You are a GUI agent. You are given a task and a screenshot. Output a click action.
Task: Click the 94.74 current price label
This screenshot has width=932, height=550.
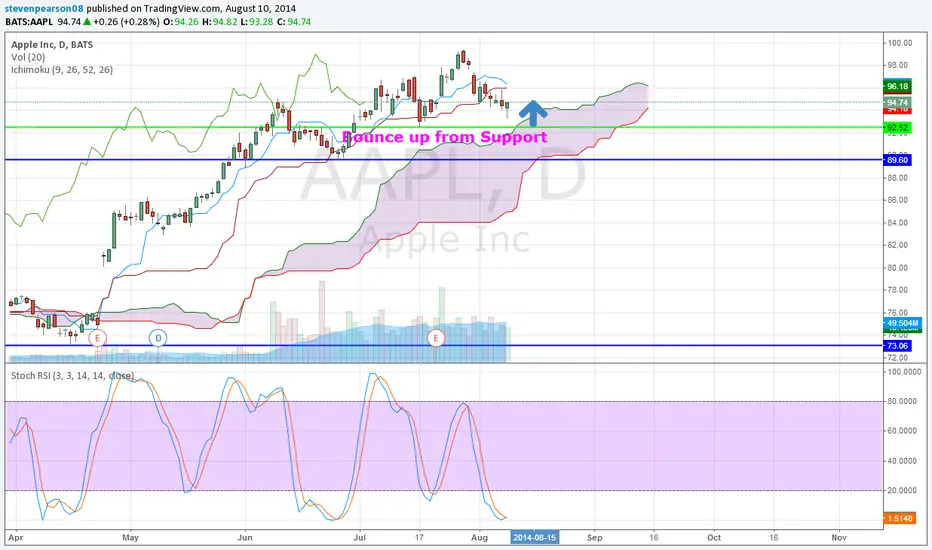pyautogui.click(x=897, y=103)
